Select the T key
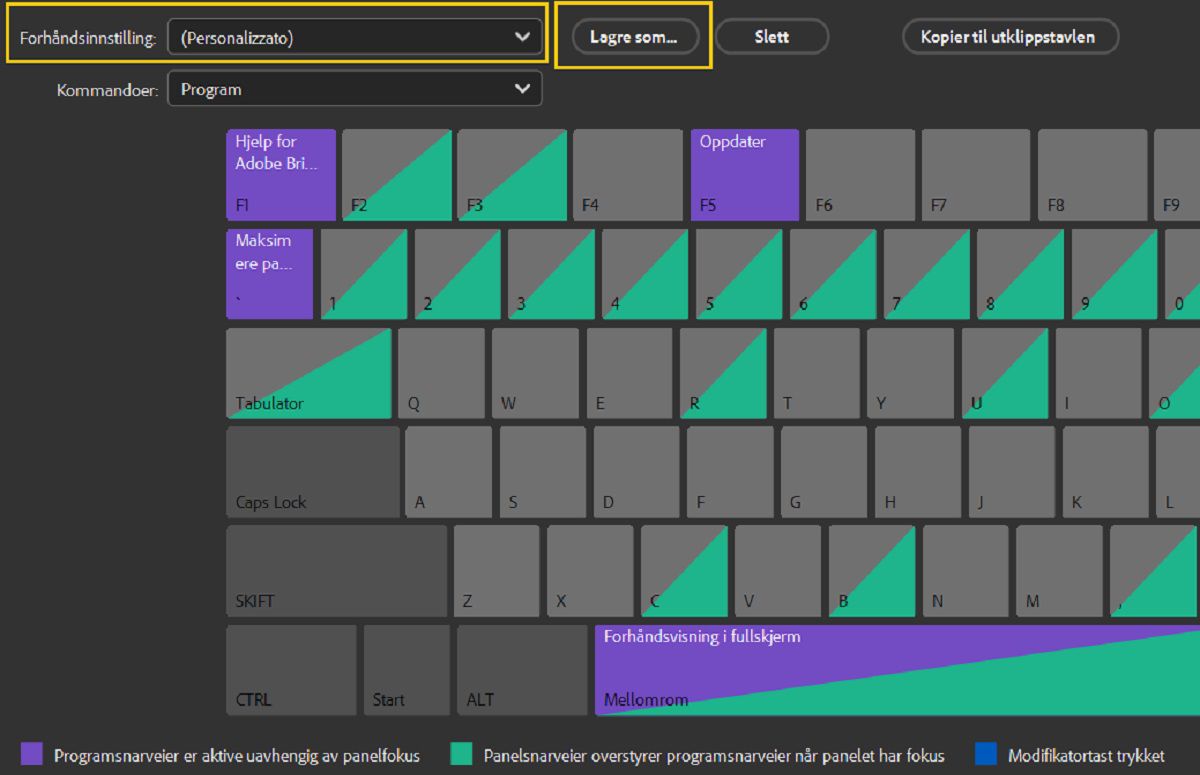 [818, 373]
